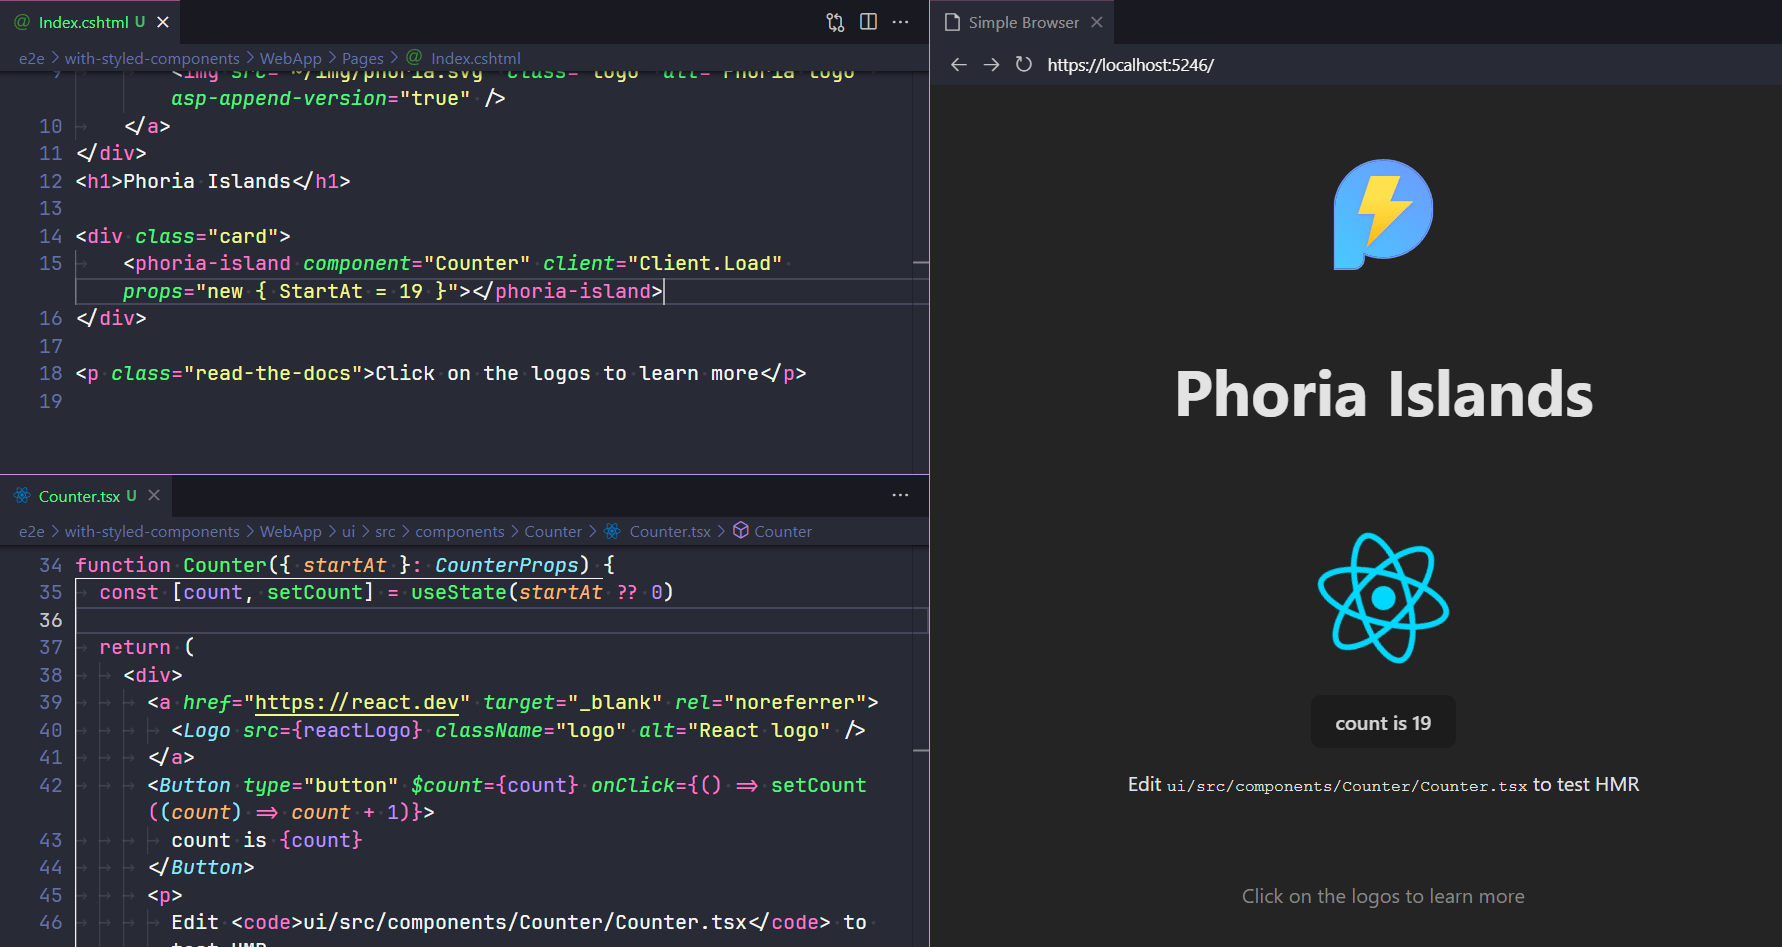Open 'WebApp' in upper editor breadcrumb
This screenshot has width=1782, height=947.
[x=290, y=58]
